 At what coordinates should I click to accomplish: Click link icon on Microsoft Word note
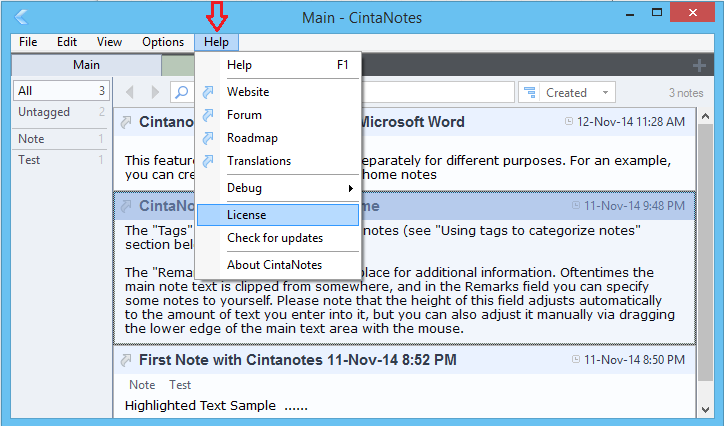coord(126,122)
